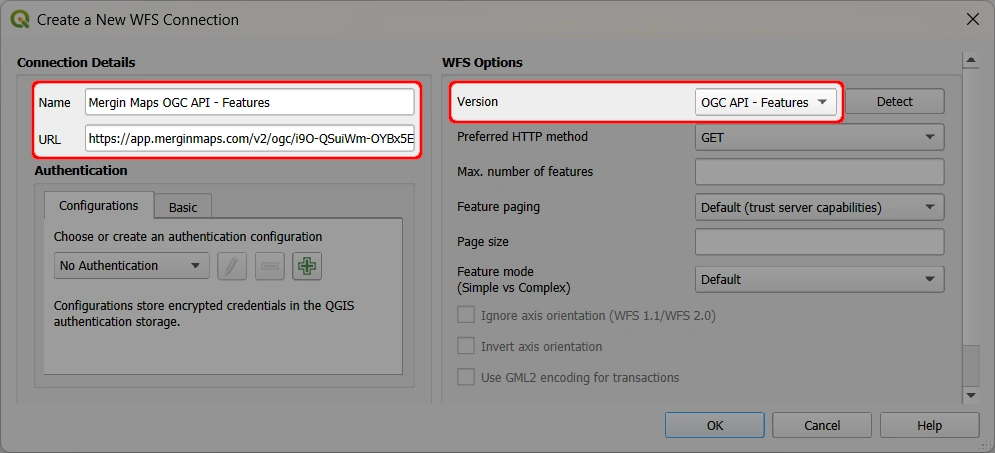Click the Max. number of features field
The width and height of the screenshot is (995, 453).
coord(819,172)
